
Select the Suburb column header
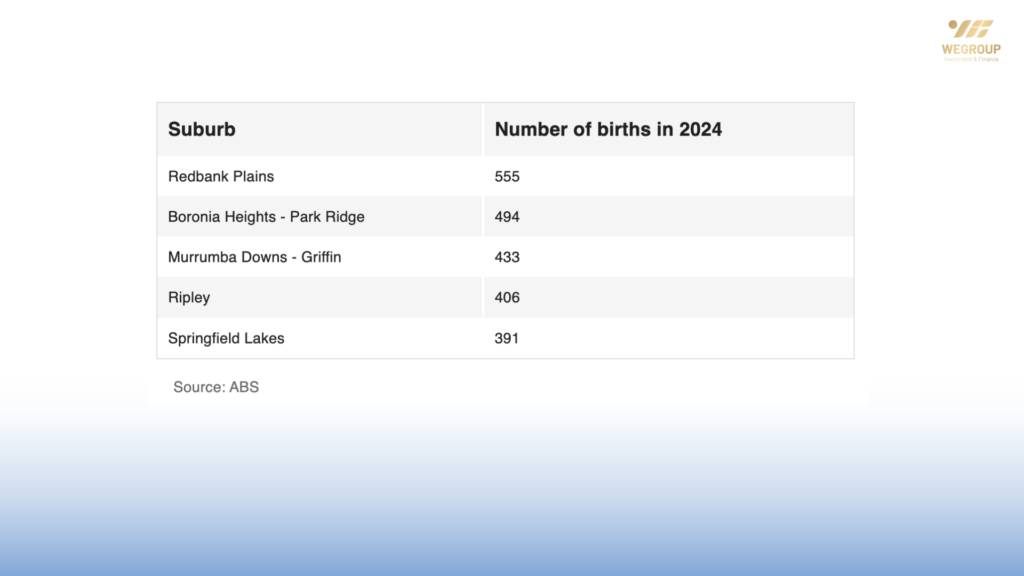click(x=202, y=129)
